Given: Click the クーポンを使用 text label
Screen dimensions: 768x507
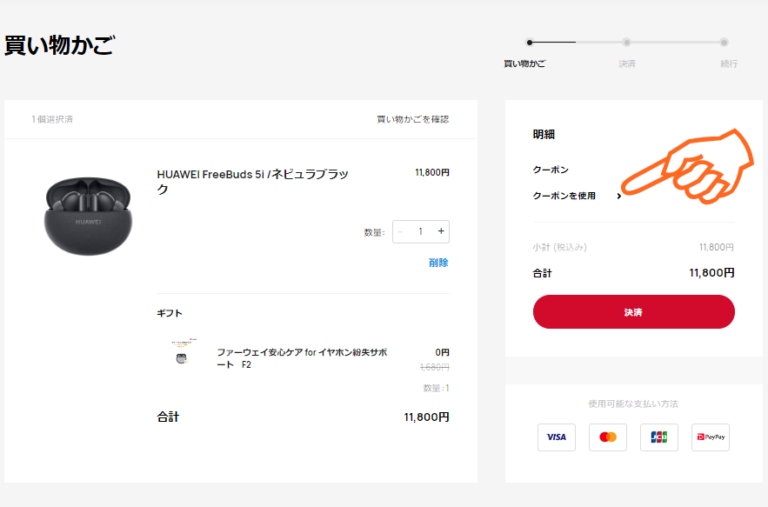Looking at the screenshot, I should click(564, 196).
